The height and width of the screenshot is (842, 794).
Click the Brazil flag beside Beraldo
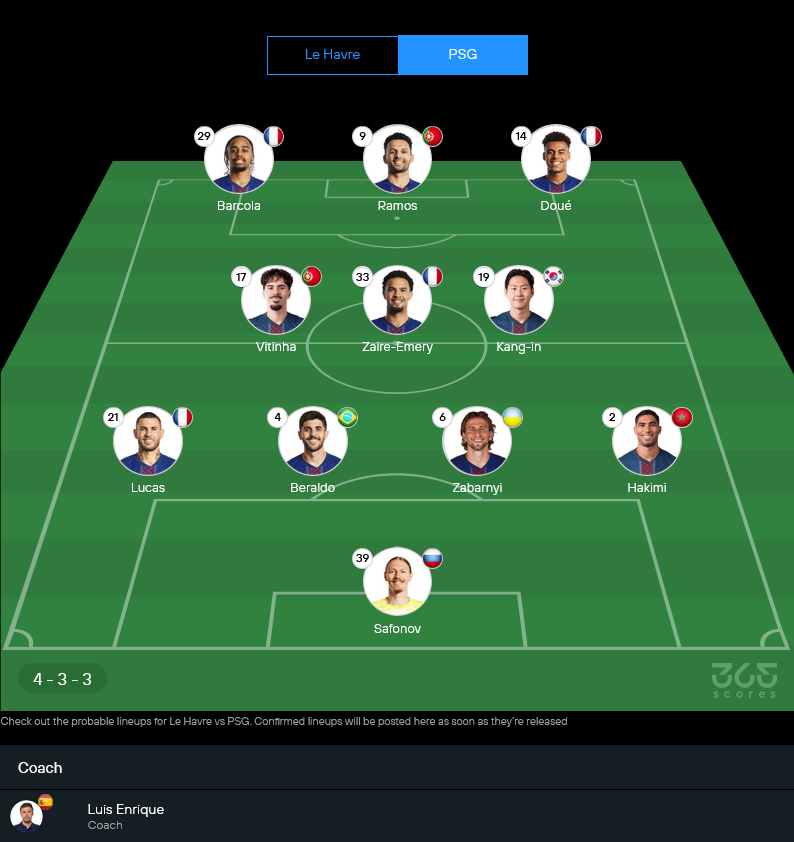point(347,417)
